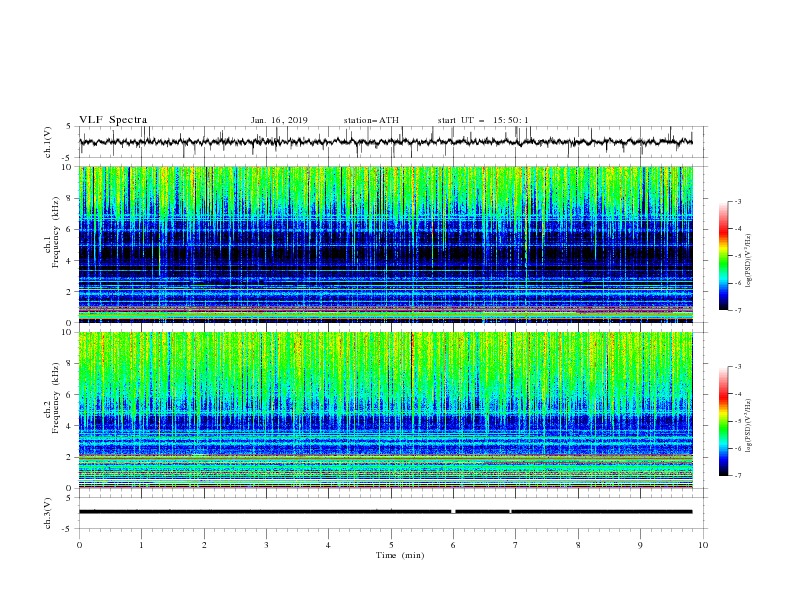The image size is (792, 612).
Task: Click the ch.2 log(PSD) colorbar label
Action: [748, 425]
